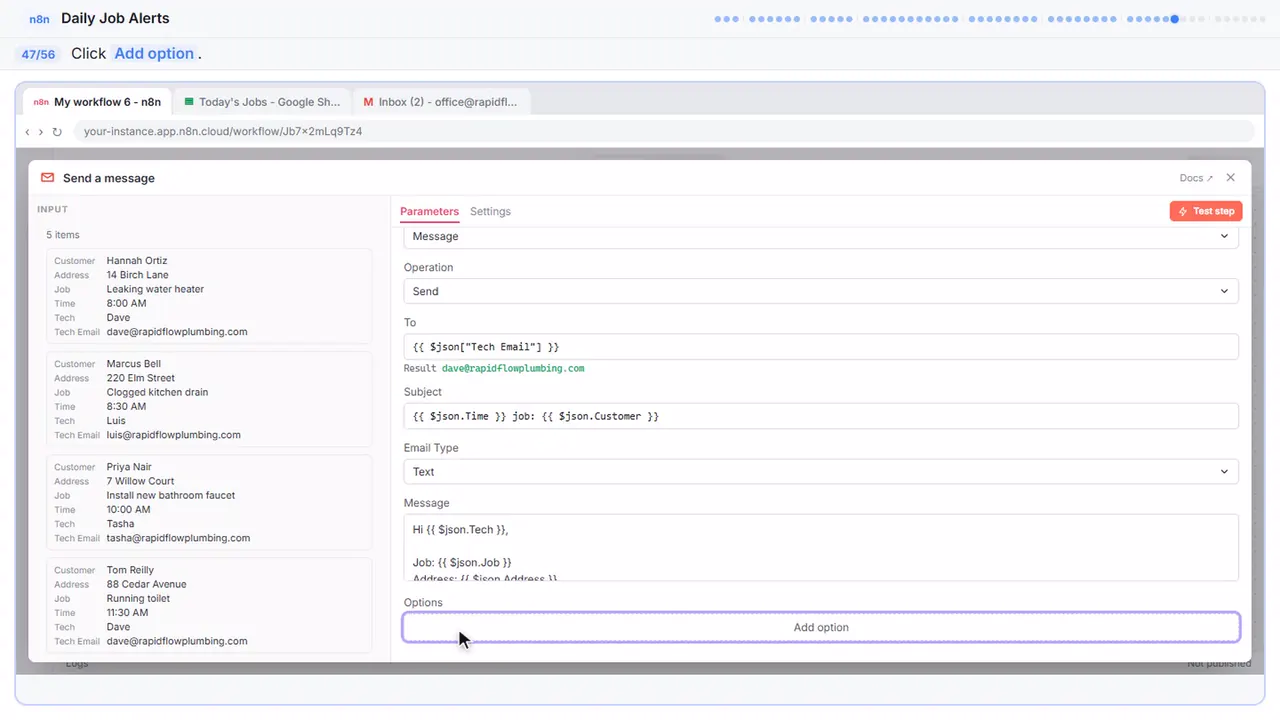Click the job "Install new bathroom faucet"
Screen dimensions: 1280x720
[x=171, y=495]
